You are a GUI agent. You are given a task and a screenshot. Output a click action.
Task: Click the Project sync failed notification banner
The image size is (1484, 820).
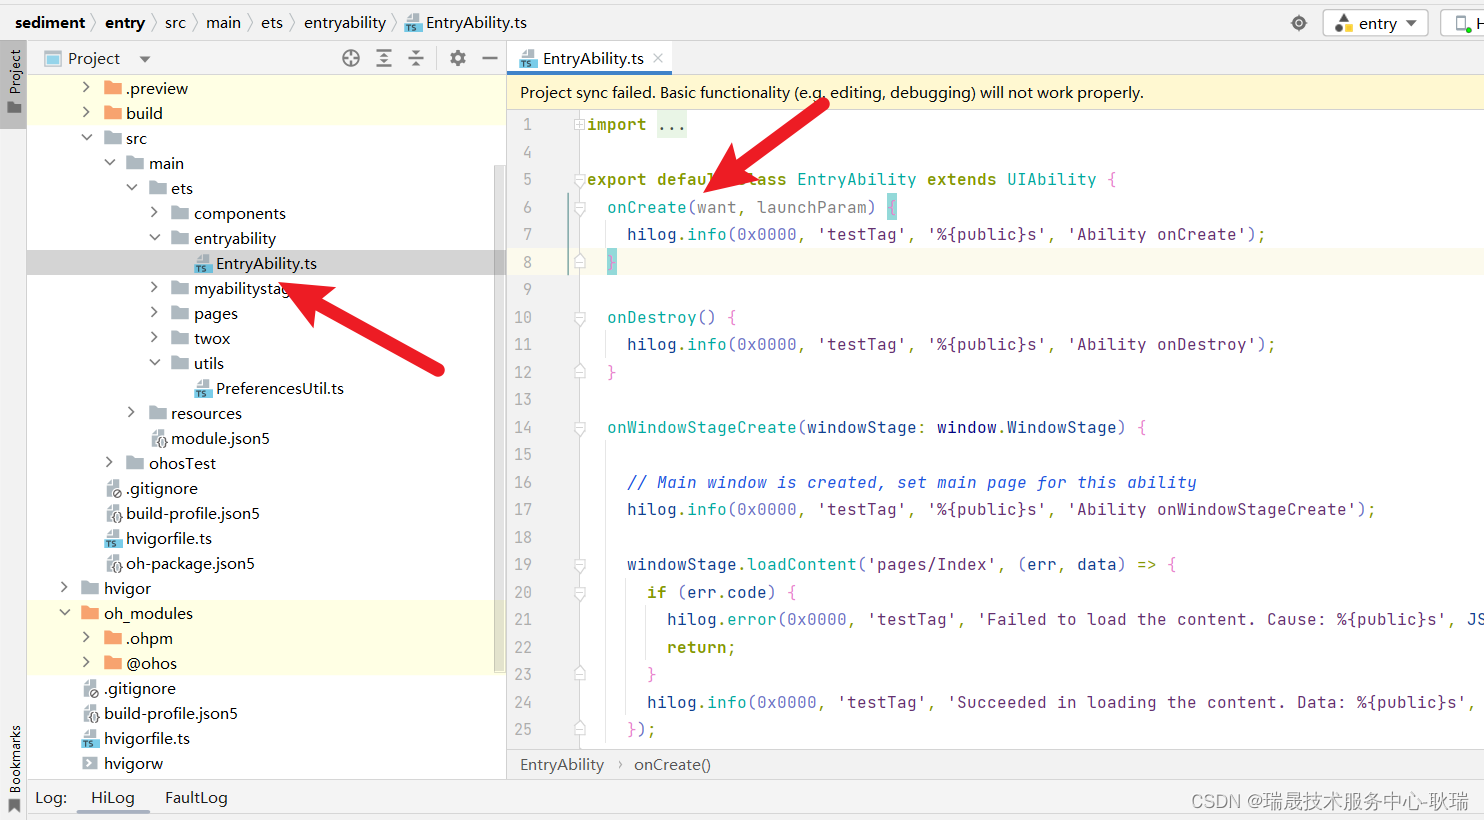[x=995, y=92]
